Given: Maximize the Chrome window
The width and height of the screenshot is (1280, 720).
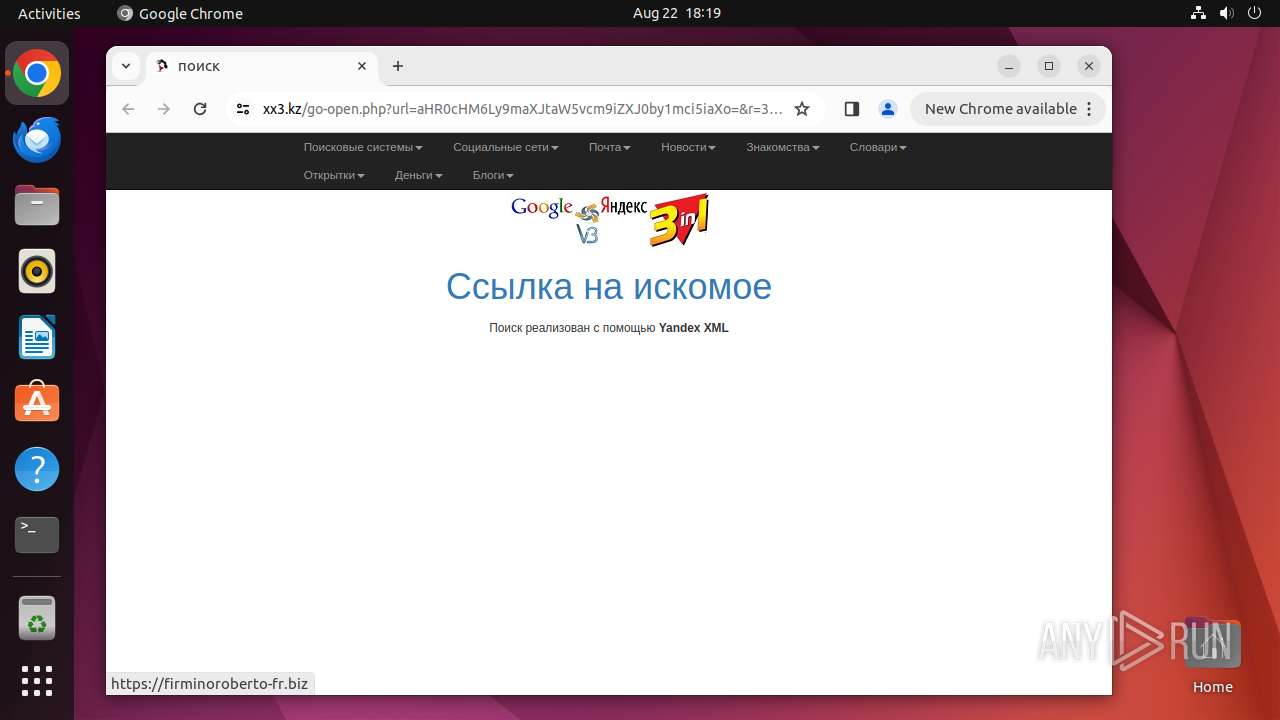Looking at the screenshot, I should [x=1049, y=66].
